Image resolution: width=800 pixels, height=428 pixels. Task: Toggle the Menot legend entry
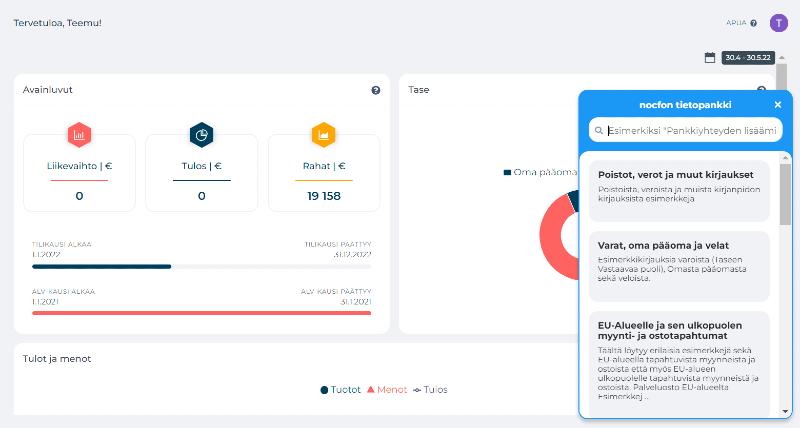point(387,390)
